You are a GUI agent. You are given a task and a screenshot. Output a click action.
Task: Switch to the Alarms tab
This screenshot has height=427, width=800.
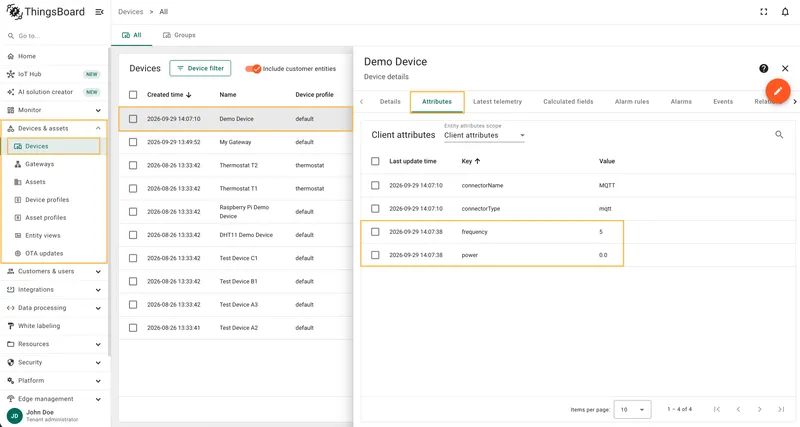coord(681,102)
